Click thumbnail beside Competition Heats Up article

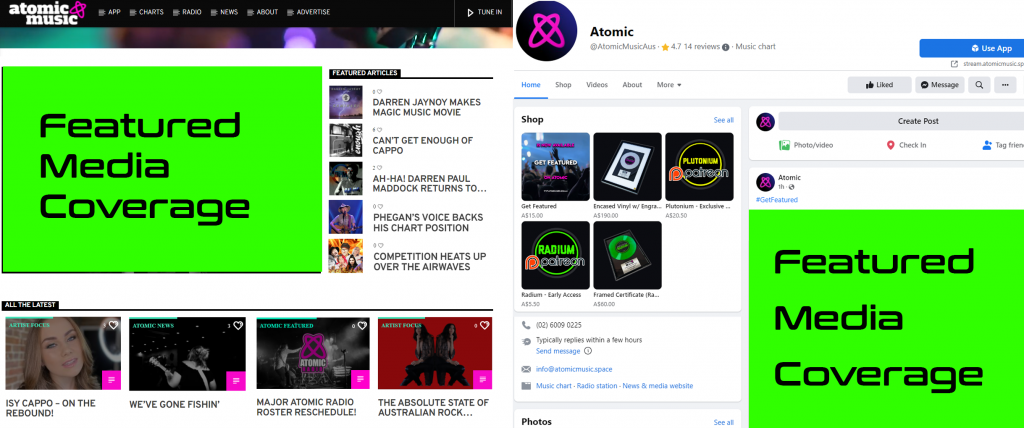345,255
